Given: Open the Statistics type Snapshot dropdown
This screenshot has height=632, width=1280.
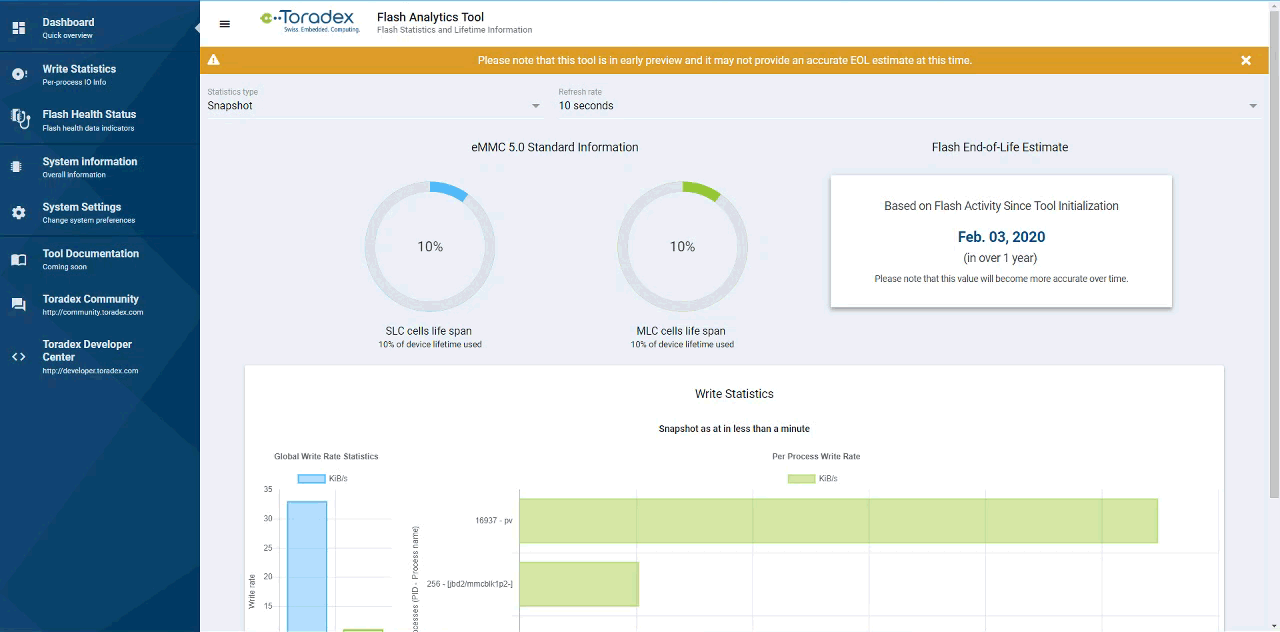Looking at the screenshot, I should [374, 105].
